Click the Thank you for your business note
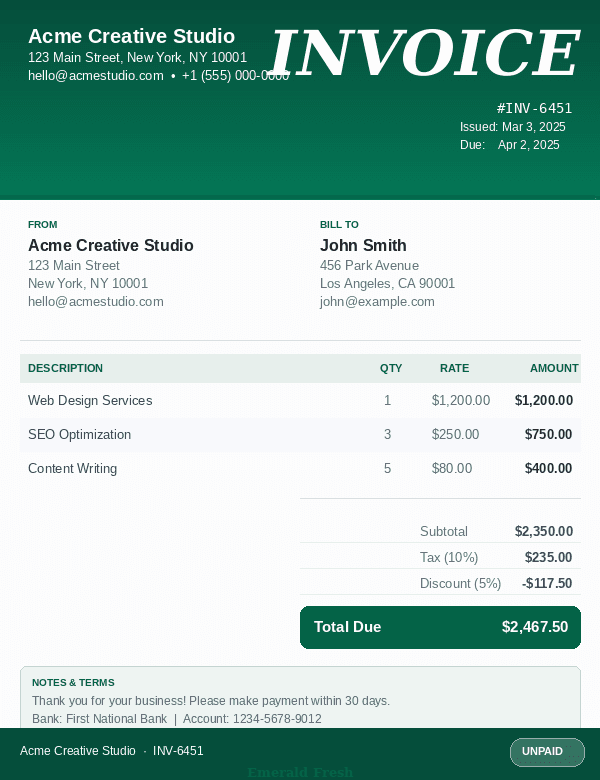The width and height of the screenshot is (600, 780). pyautogui.click(x=211, y=701)
